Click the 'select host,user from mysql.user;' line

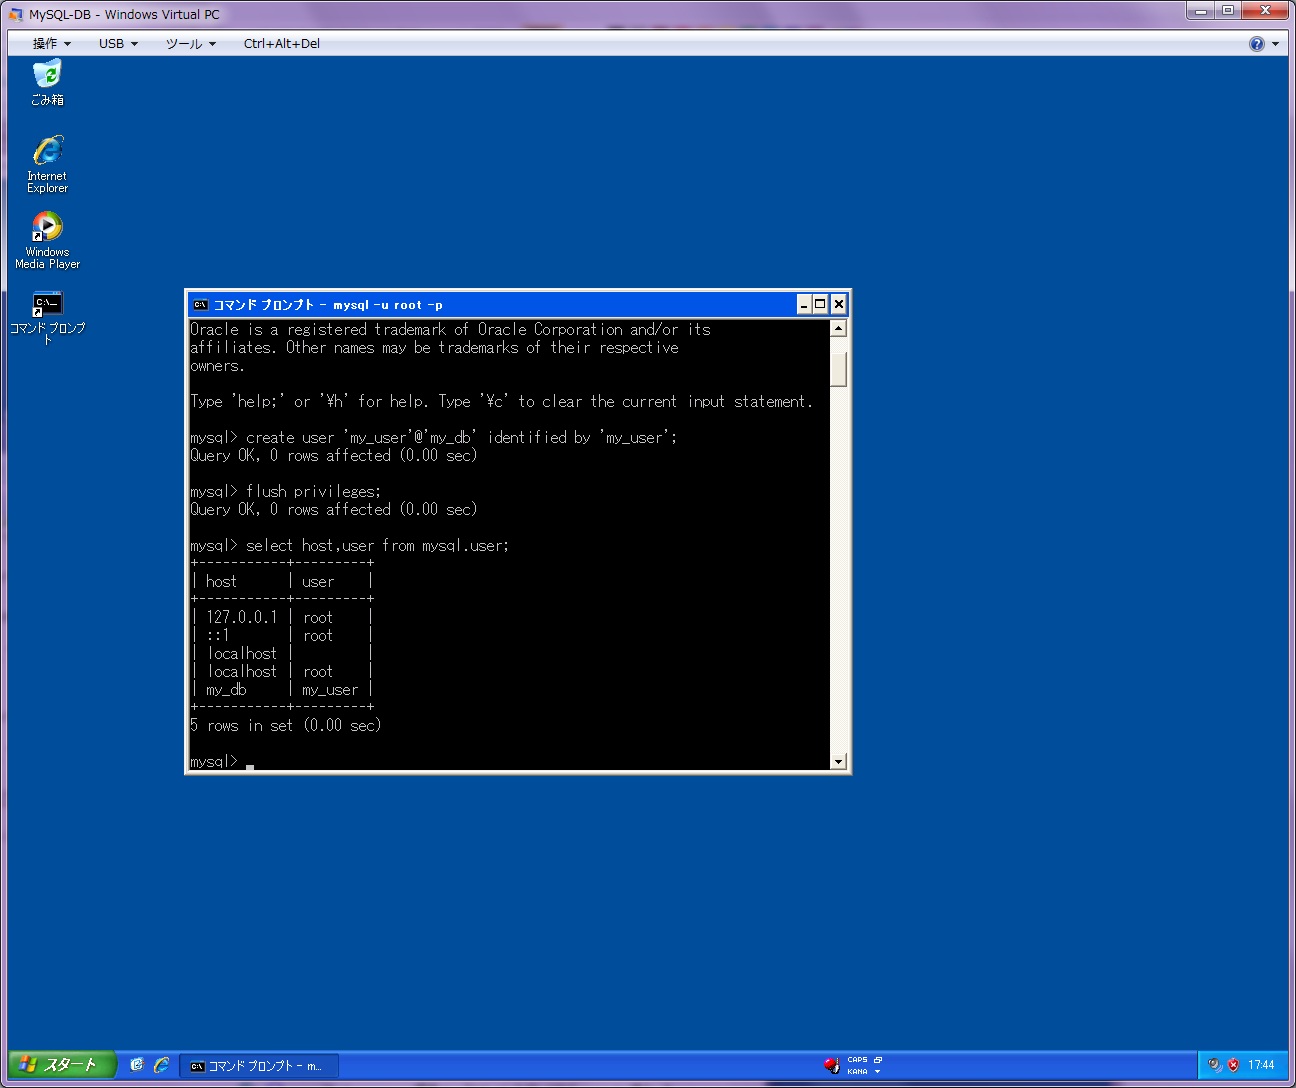point(350,546)
